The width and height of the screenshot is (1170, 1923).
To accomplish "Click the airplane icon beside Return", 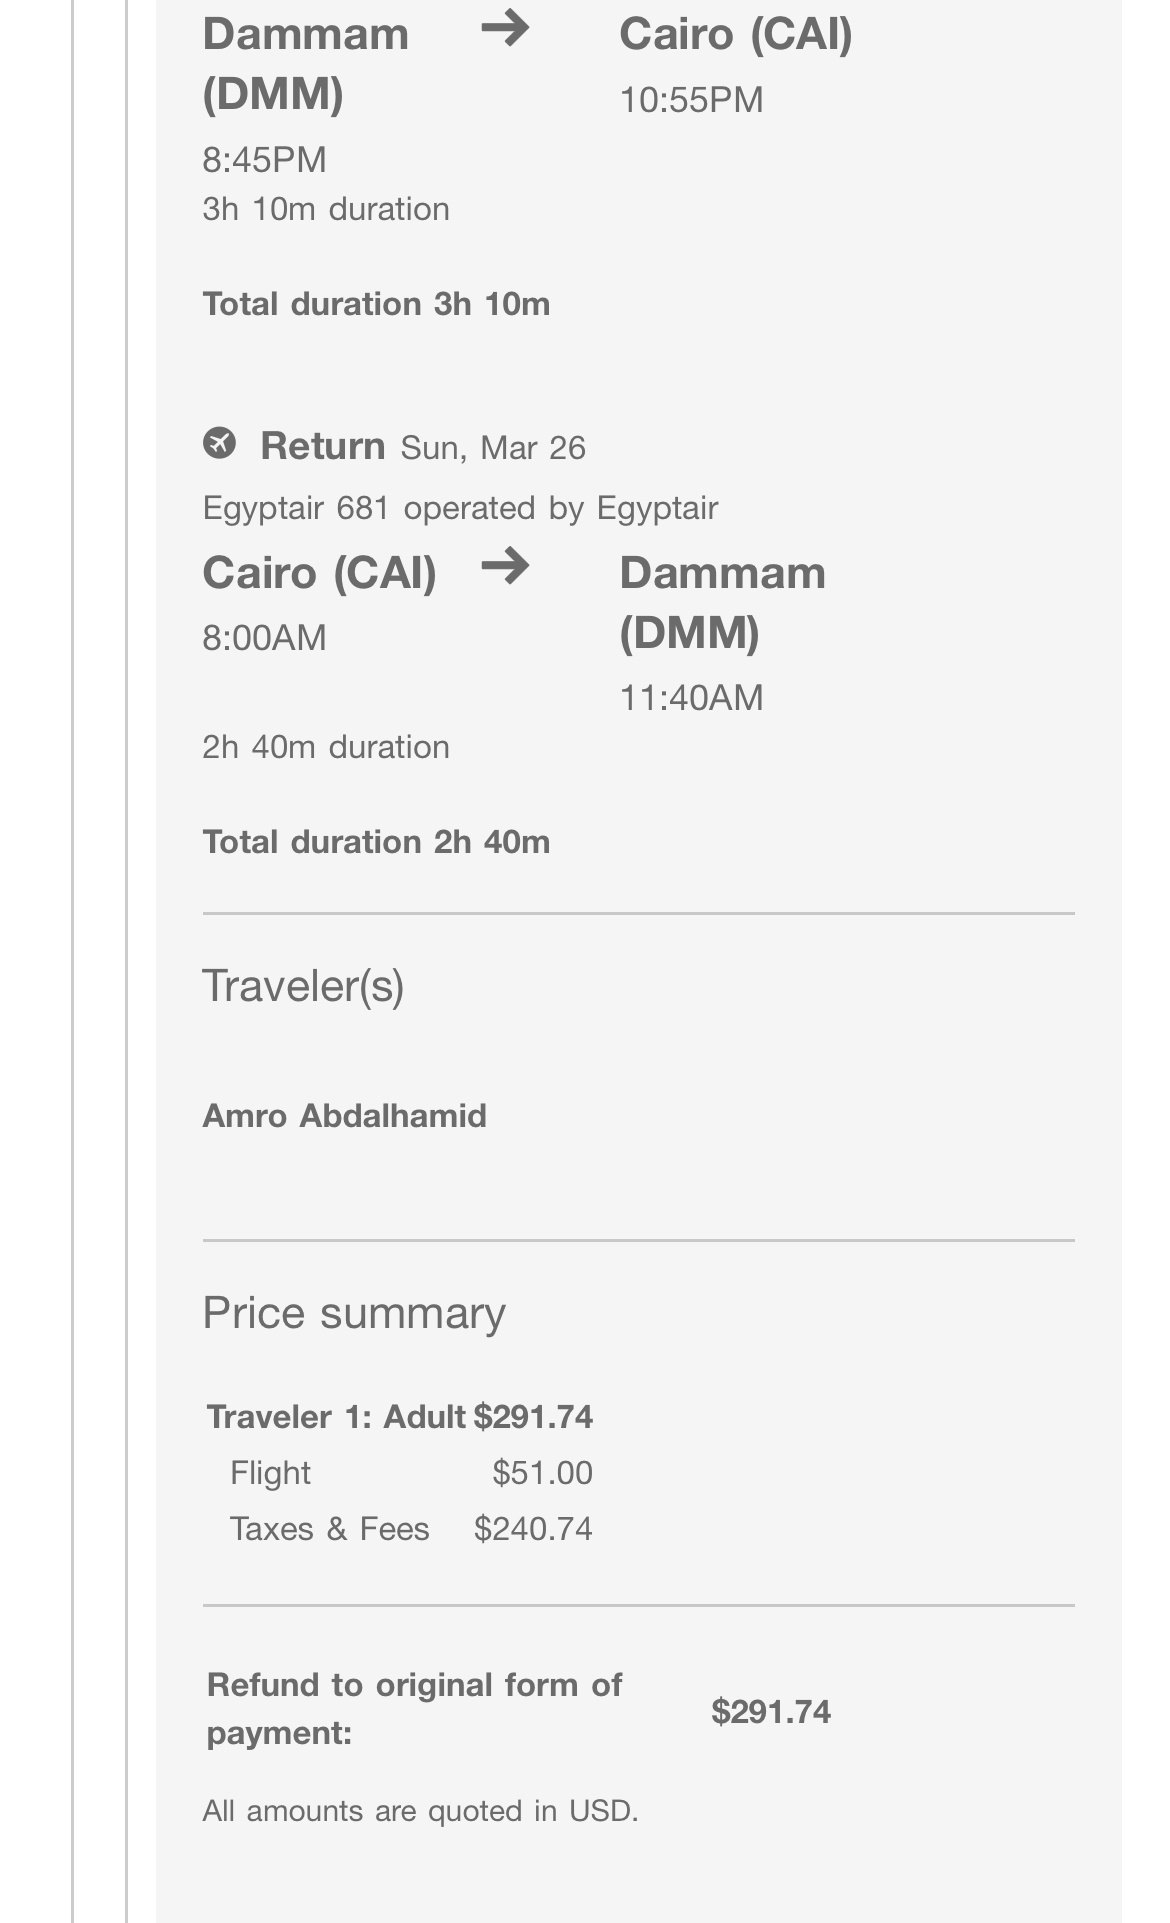I will click(220, 443).
